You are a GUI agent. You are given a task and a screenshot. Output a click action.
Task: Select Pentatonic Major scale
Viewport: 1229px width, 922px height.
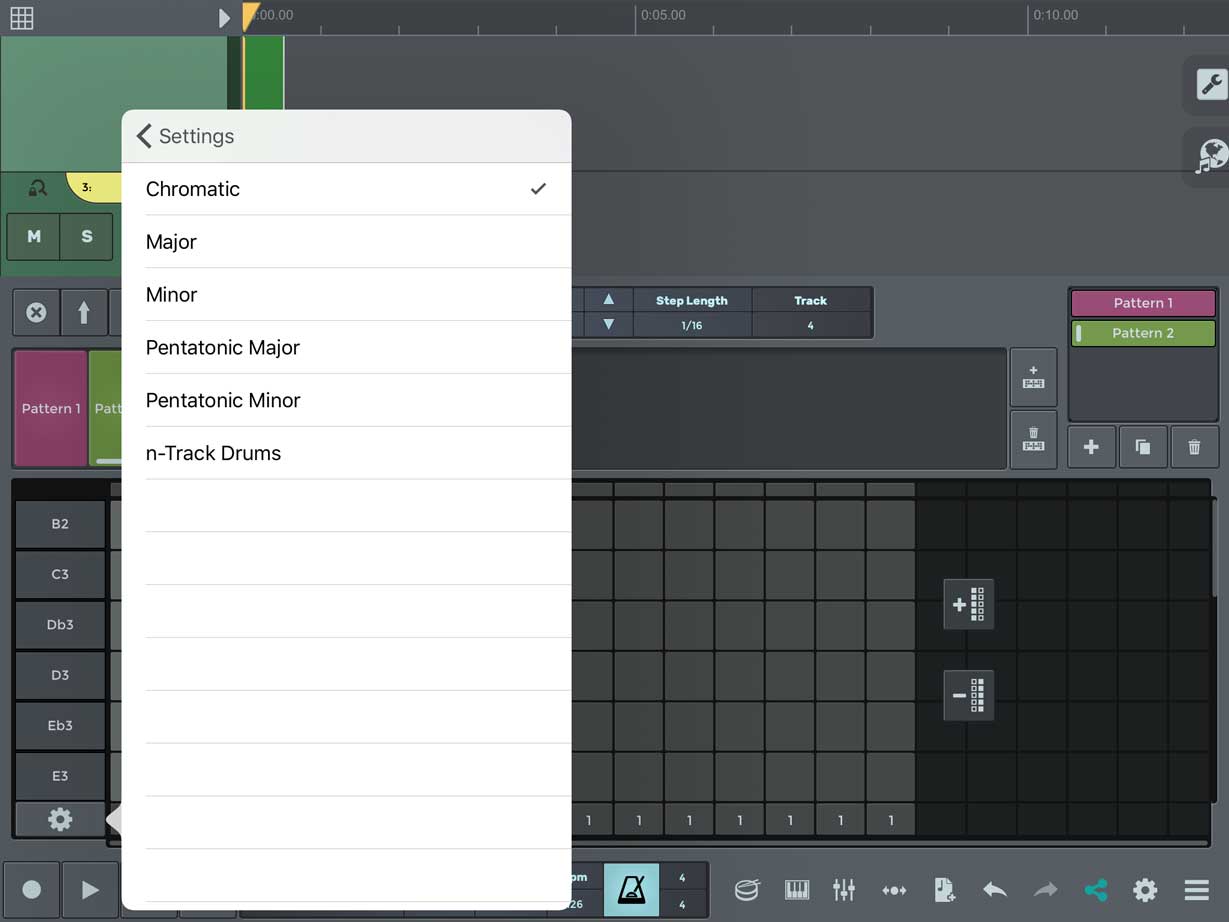pyautogui.click(x=346, y=348)
